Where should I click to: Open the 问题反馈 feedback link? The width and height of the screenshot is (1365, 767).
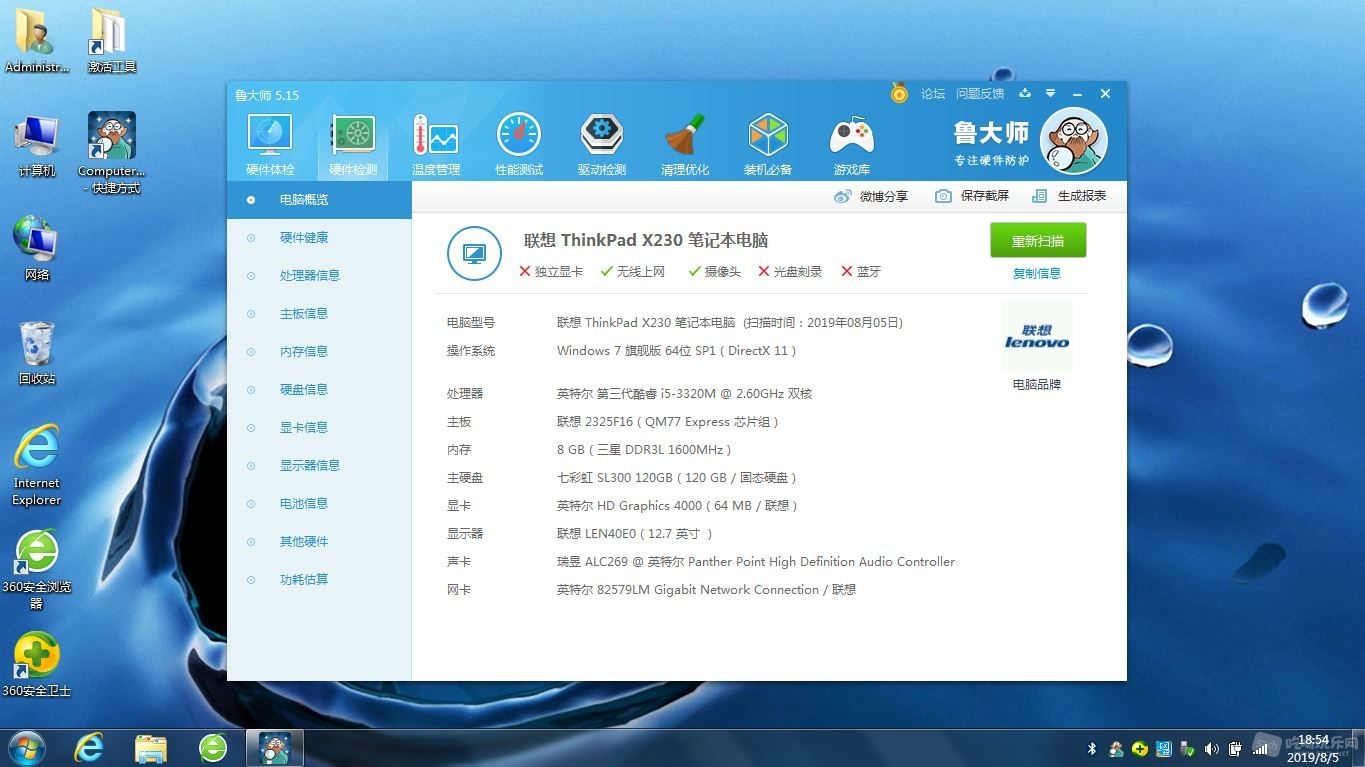point(980,94)
